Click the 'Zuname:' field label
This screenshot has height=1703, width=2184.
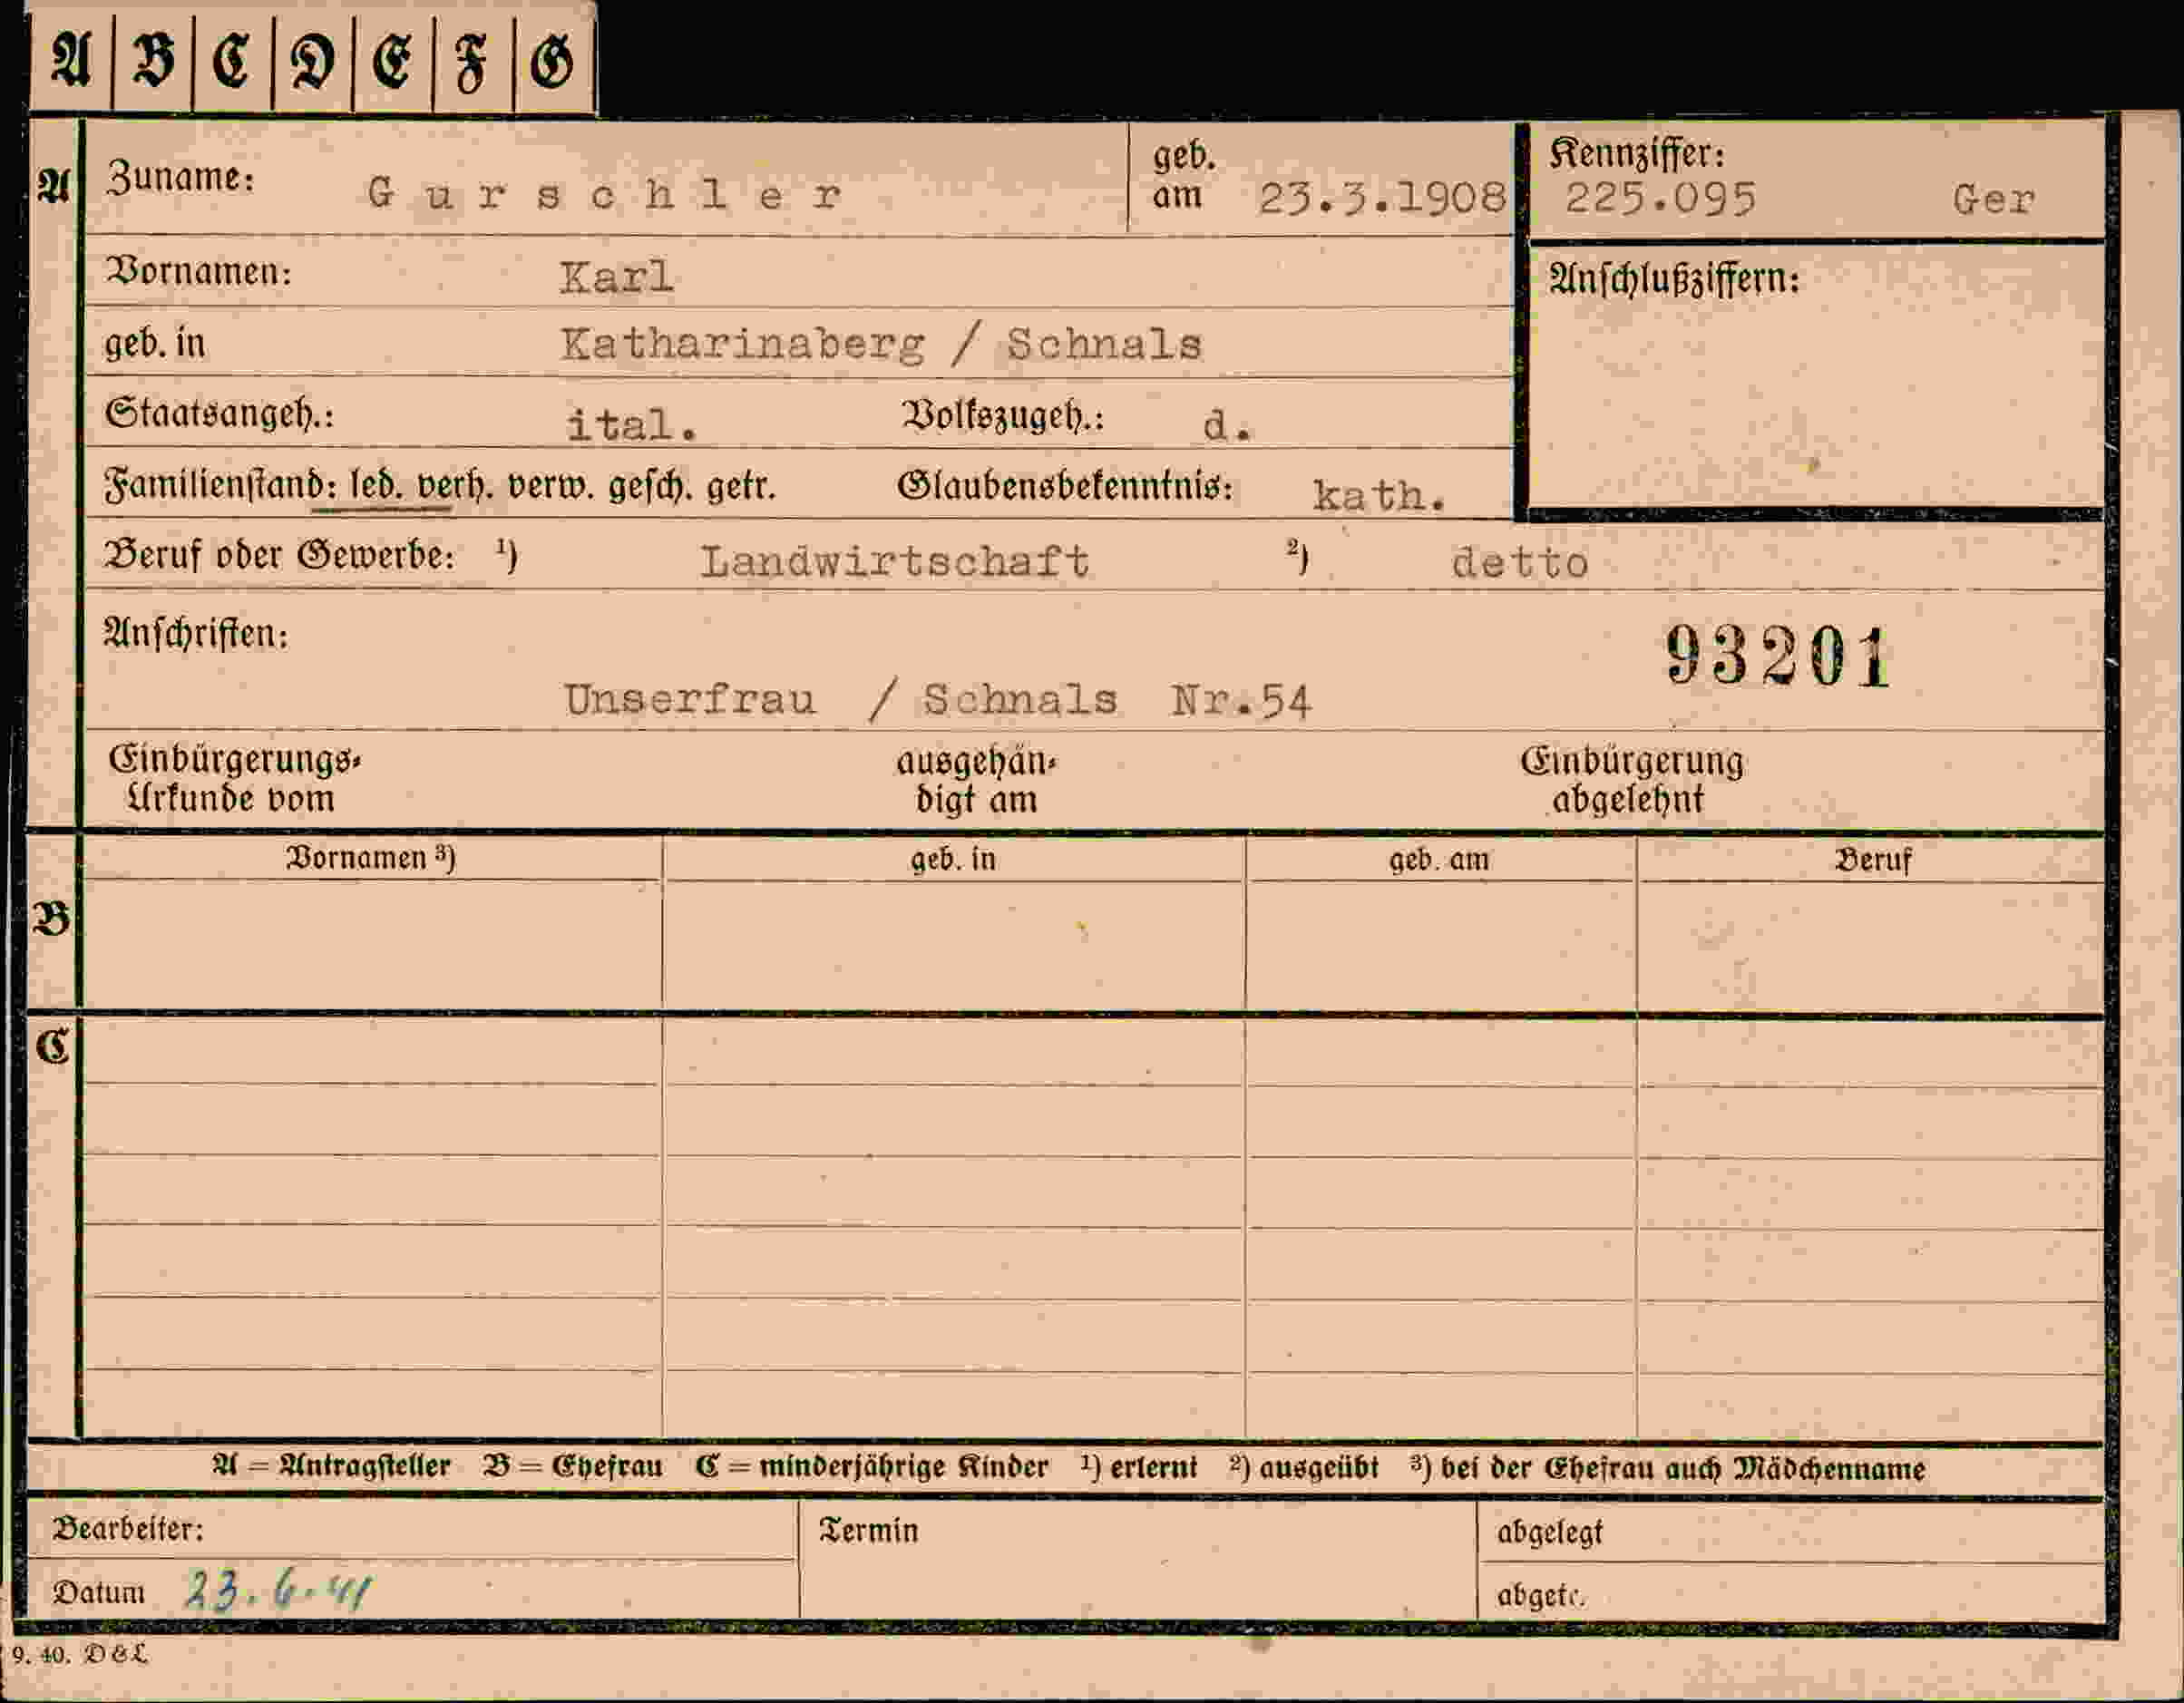point(181,177)
